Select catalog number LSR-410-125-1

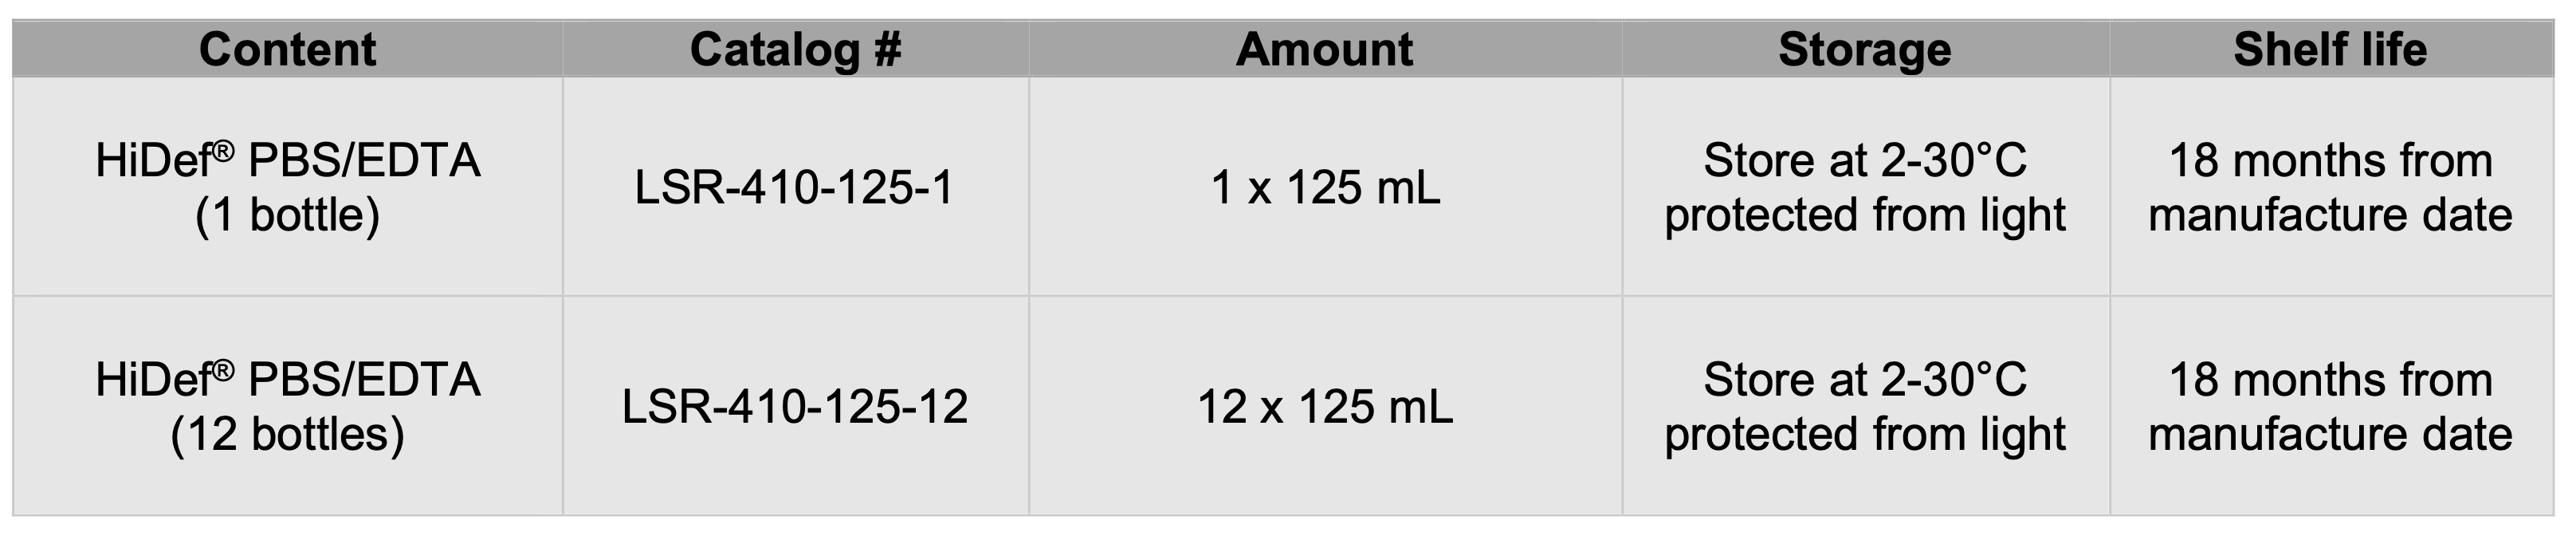tap(795, 187)
